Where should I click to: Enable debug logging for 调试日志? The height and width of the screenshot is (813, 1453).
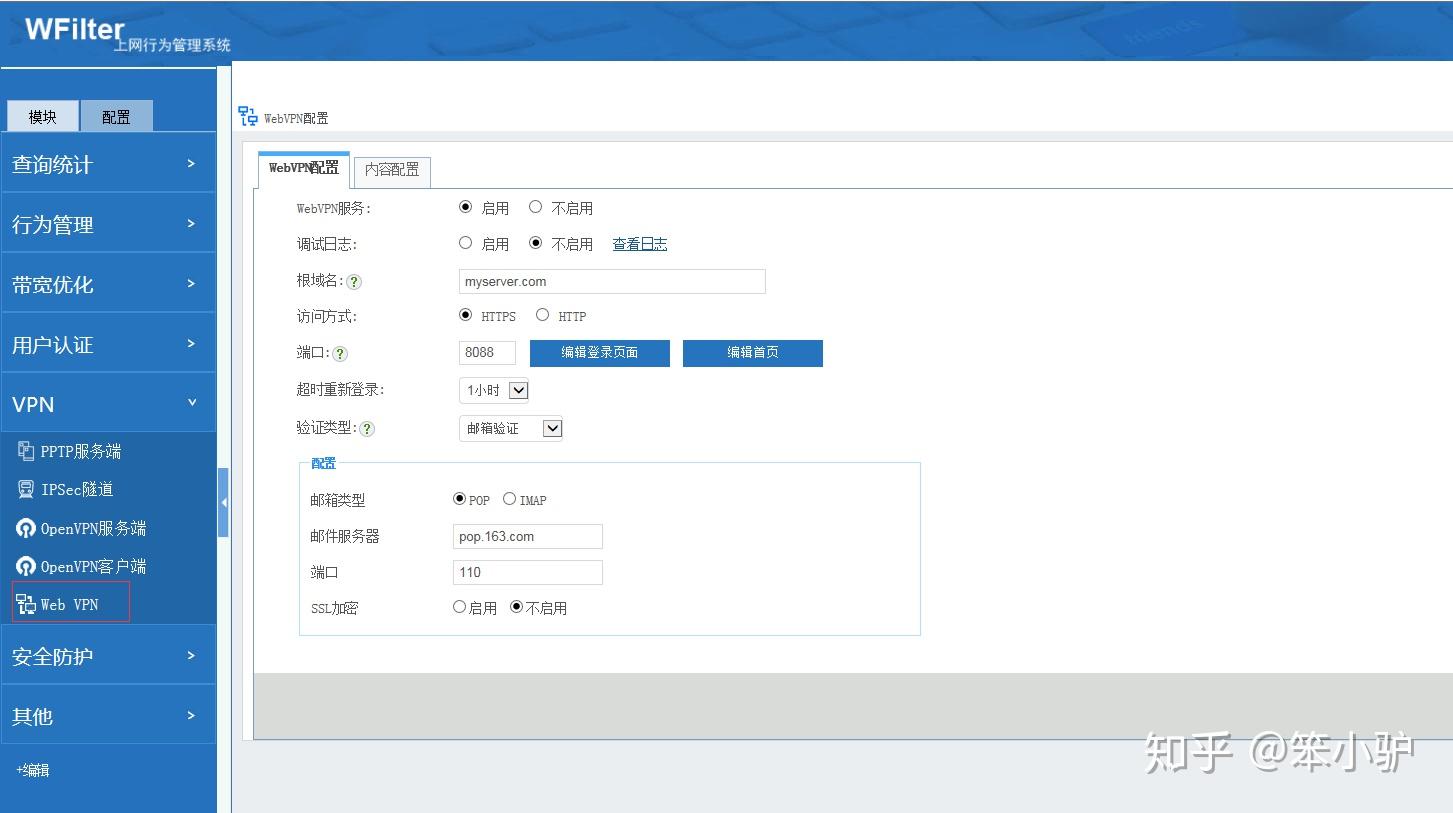[x=466, y=242]
